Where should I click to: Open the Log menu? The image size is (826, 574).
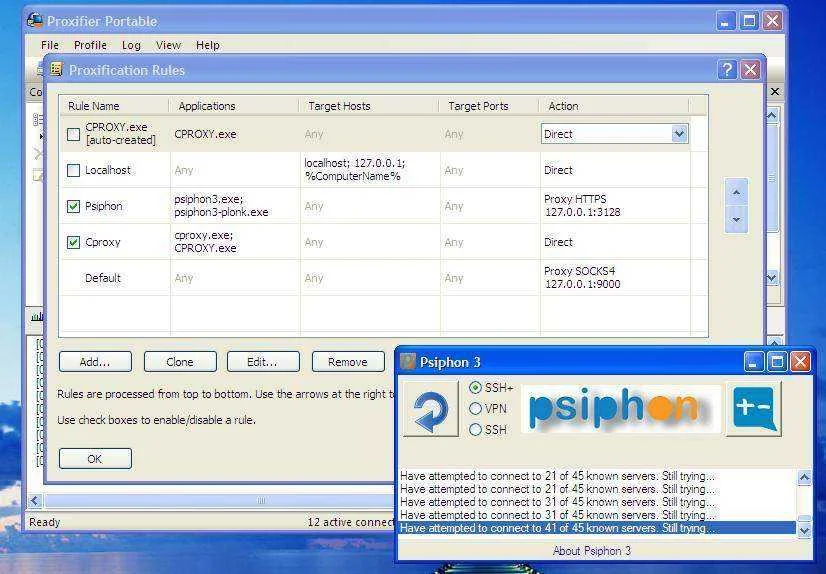click(x=131, y=45)
